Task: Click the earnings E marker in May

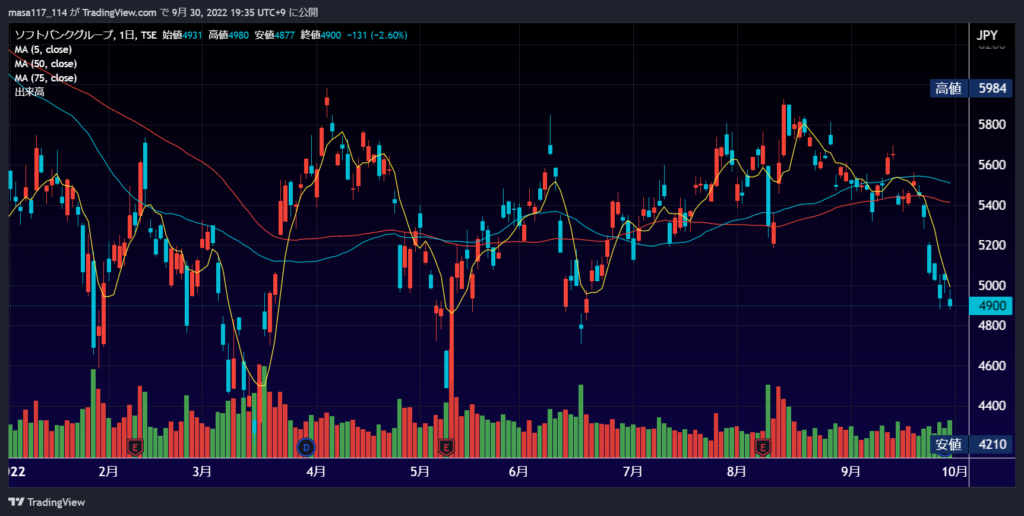Action: 447,447
